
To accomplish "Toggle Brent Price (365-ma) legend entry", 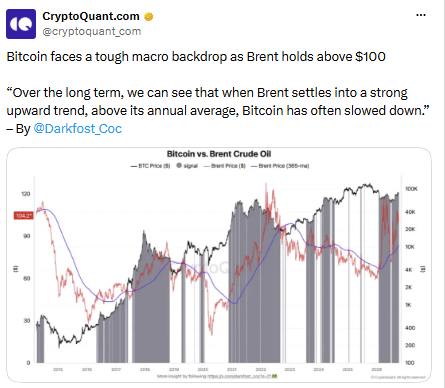I will 280,166.
